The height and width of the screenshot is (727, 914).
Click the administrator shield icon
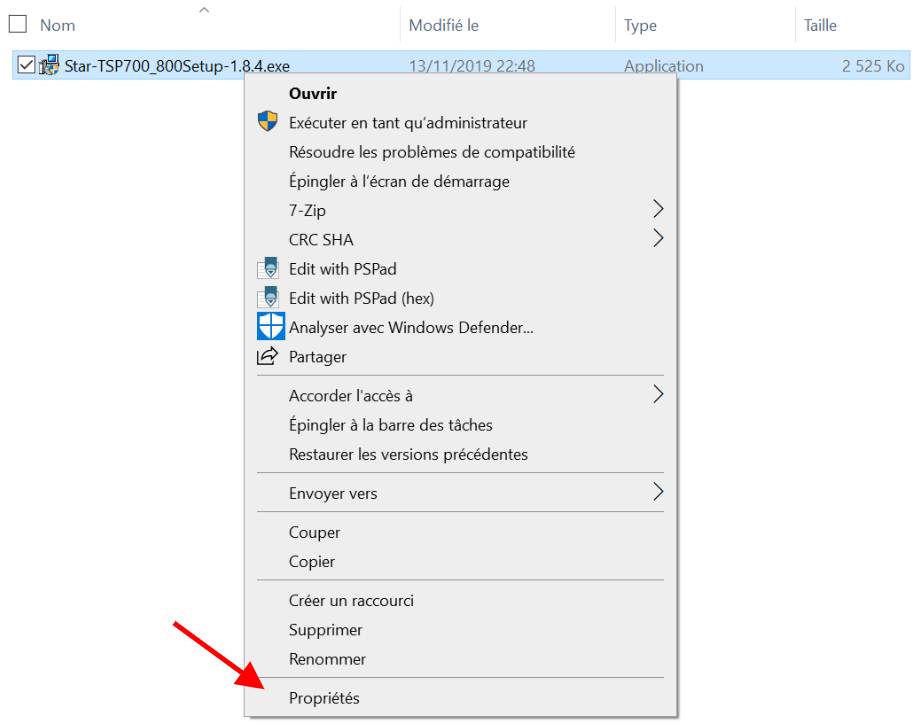267,122
